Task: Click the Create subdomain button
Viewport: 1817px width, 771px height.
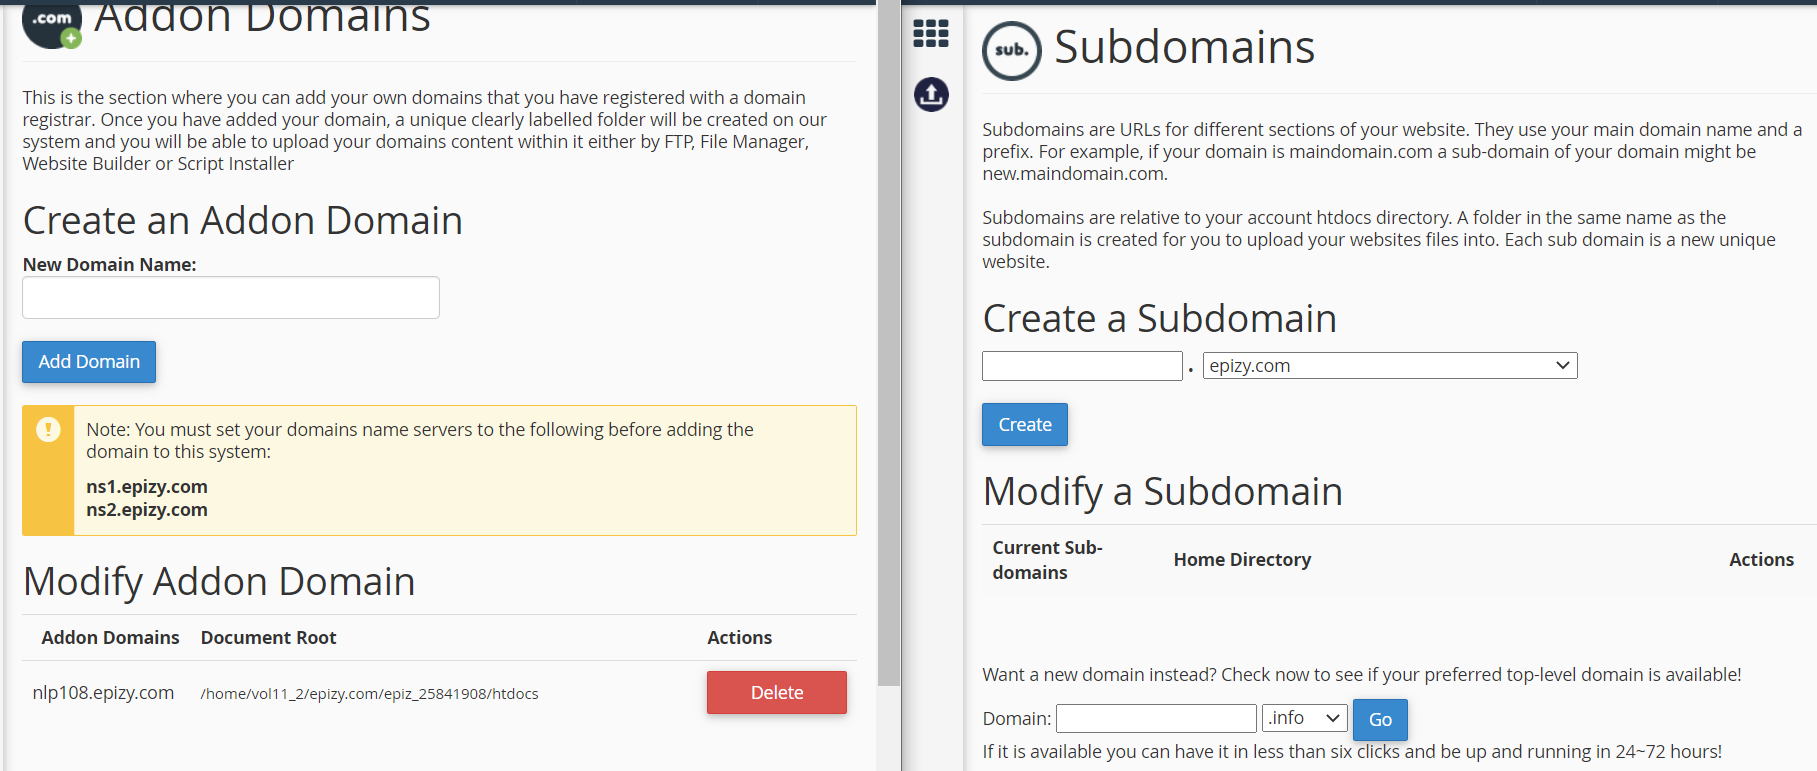Action: 1024,425
